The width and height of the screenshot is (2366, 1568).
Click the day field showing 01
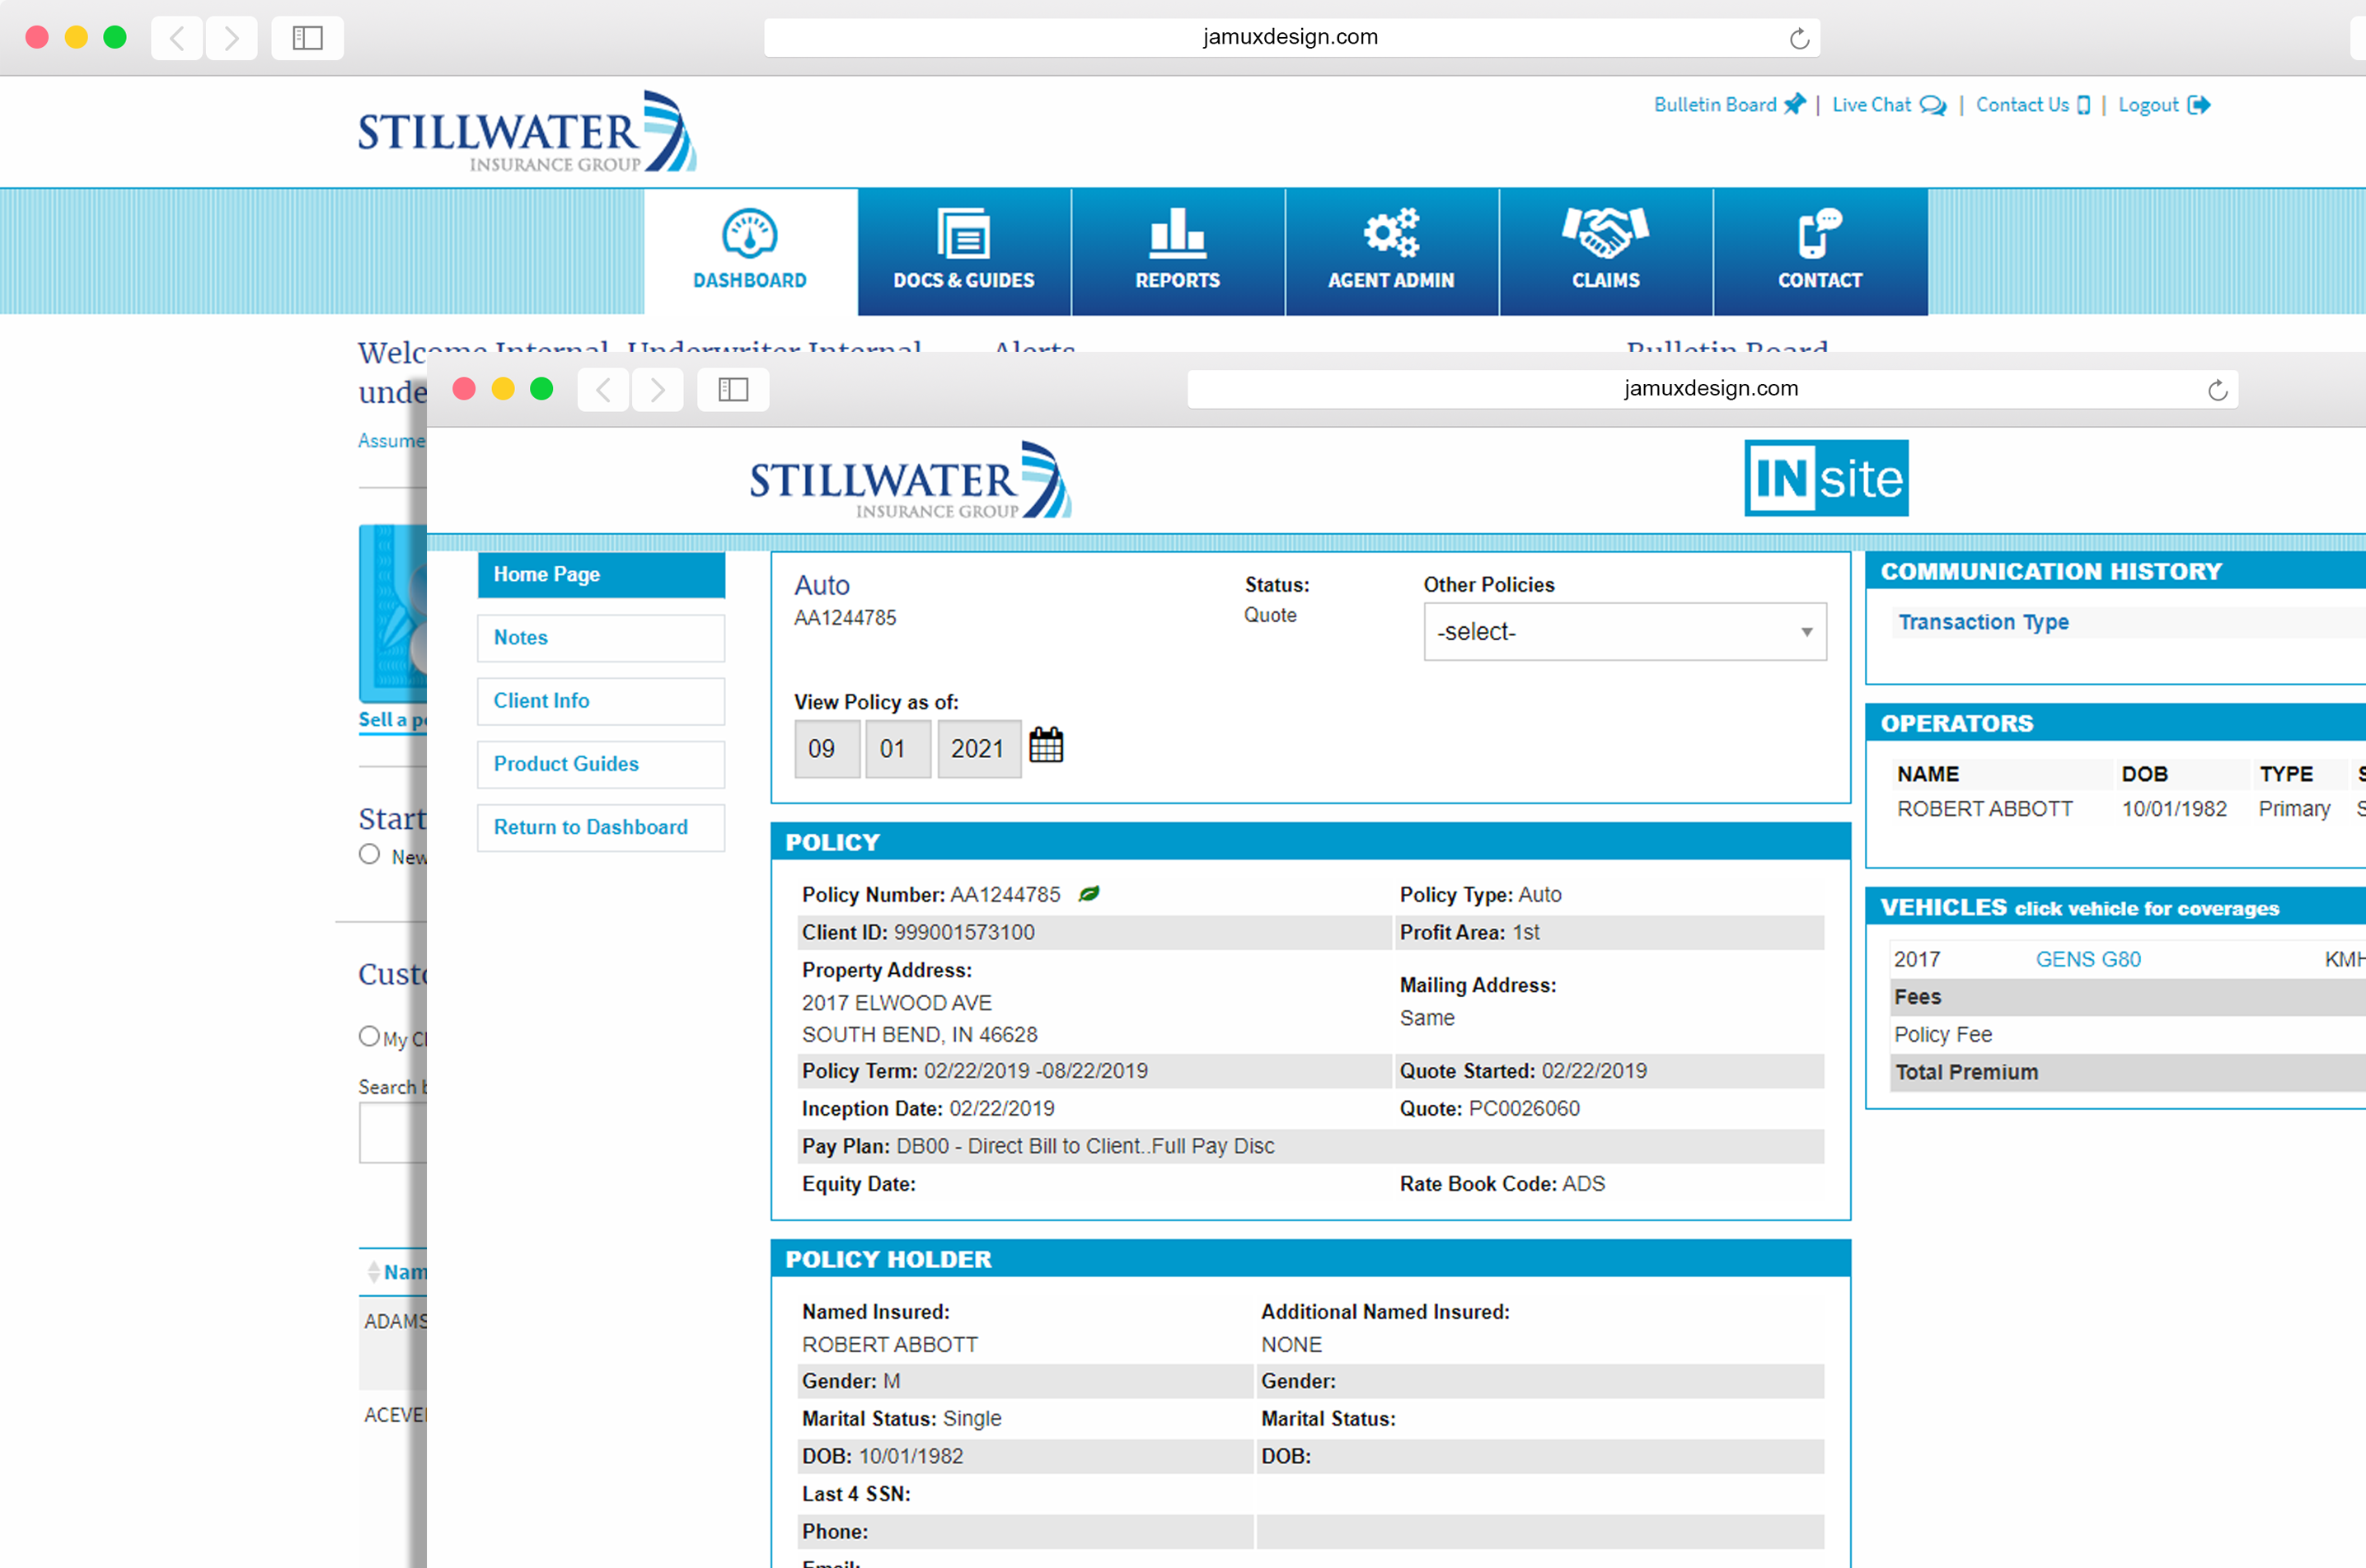[x=898, y=749]
